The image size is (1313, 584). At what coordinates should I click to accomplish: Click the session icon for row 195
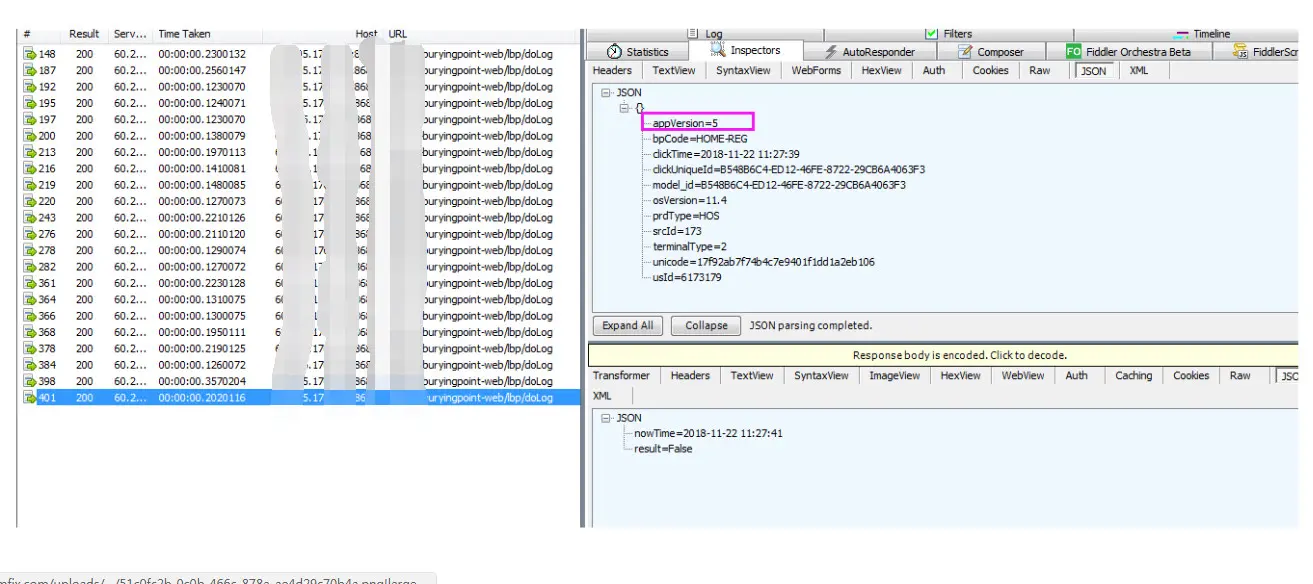[x=30, y=103]
